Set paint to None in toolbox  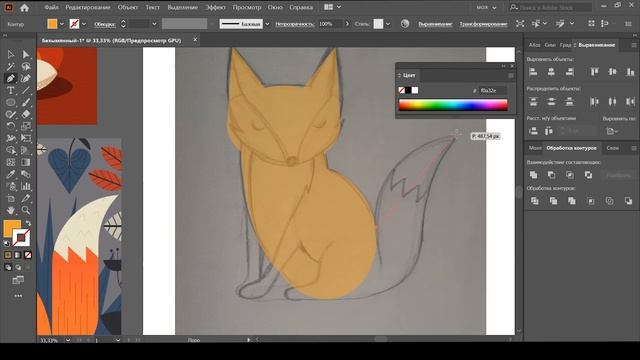pos(28,255)
